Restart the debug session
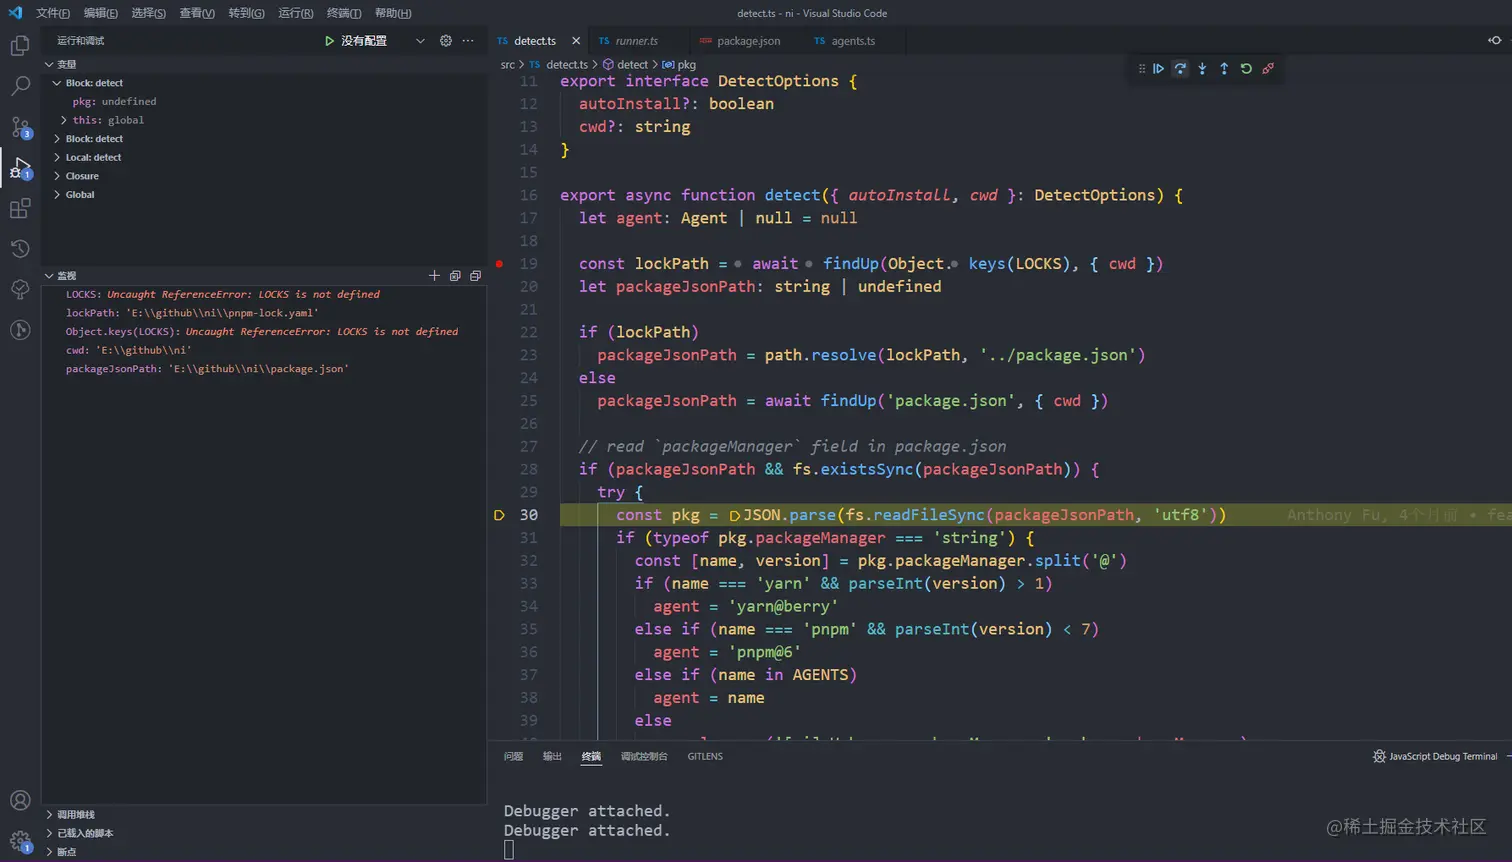 coord(1246,69)
